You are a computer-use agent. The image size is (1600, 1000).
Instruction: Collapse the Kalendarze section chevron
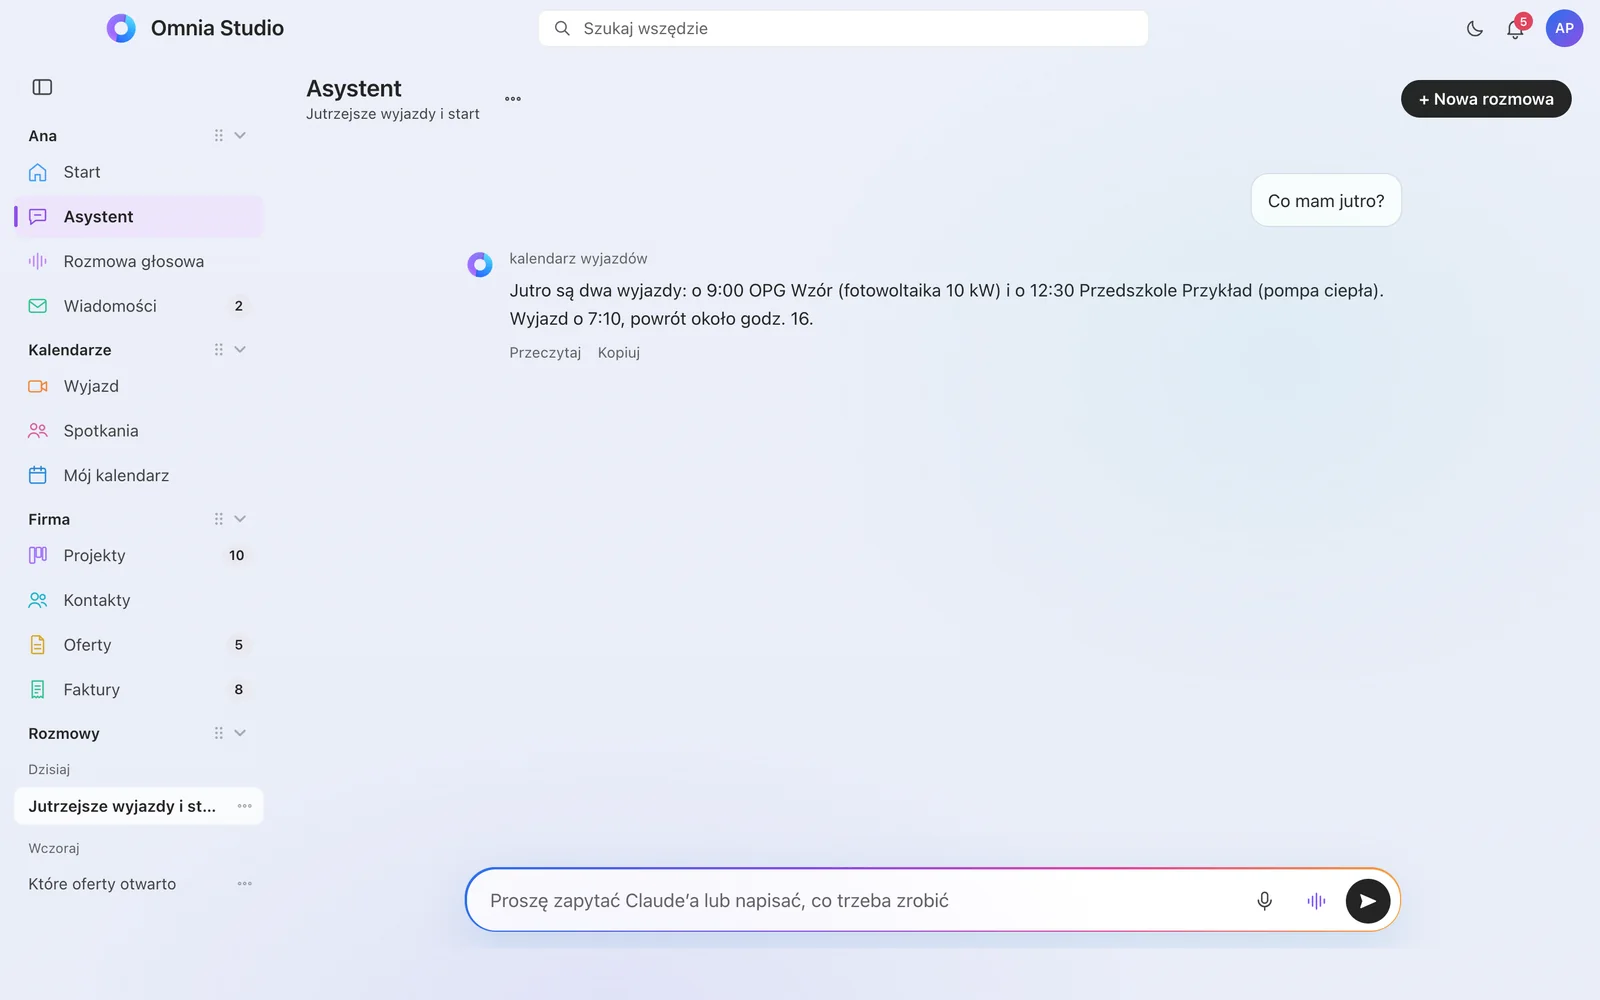pos(240,350)
